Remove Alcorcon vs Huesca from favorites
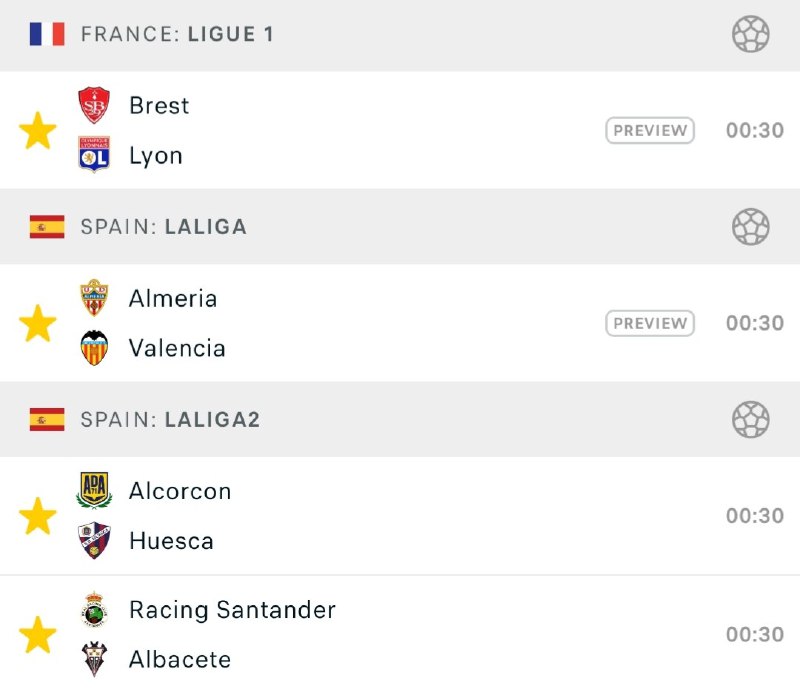Viewport: 800px width, 692px height. [38, 516]
